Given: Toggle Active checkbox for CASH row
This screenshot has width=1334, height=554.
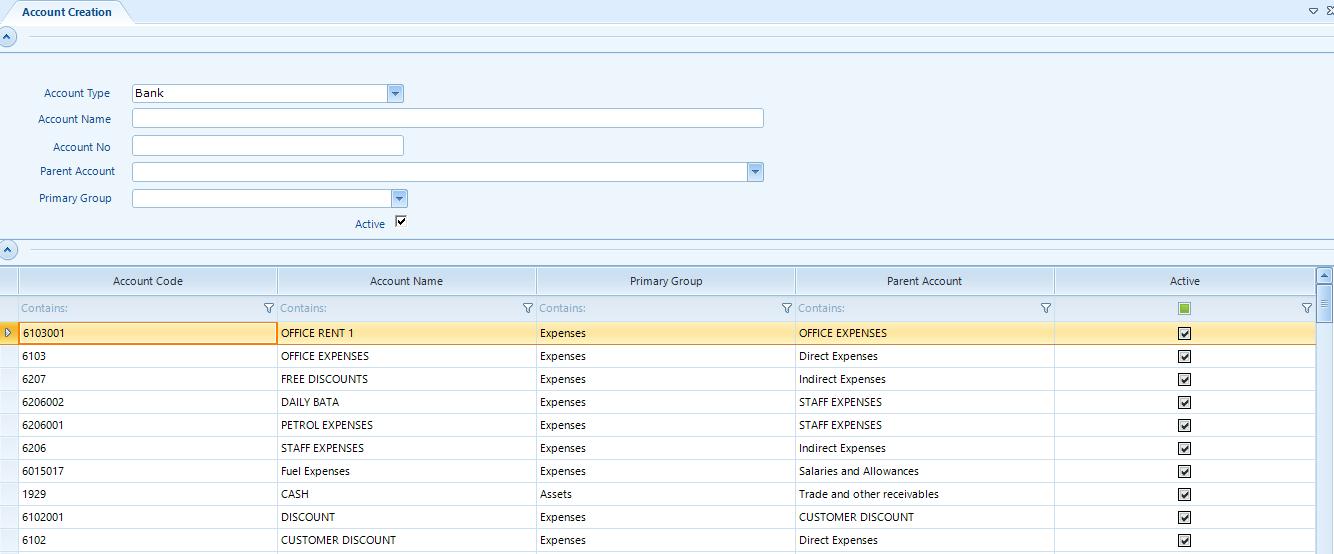Looking at the screenshot, I should (1184, 495).
